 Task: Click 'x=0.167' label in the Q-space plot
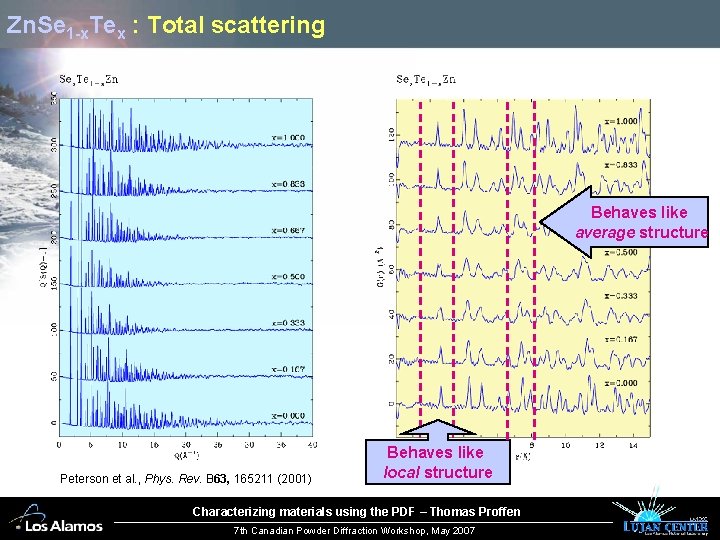click(x=288, y=370)
